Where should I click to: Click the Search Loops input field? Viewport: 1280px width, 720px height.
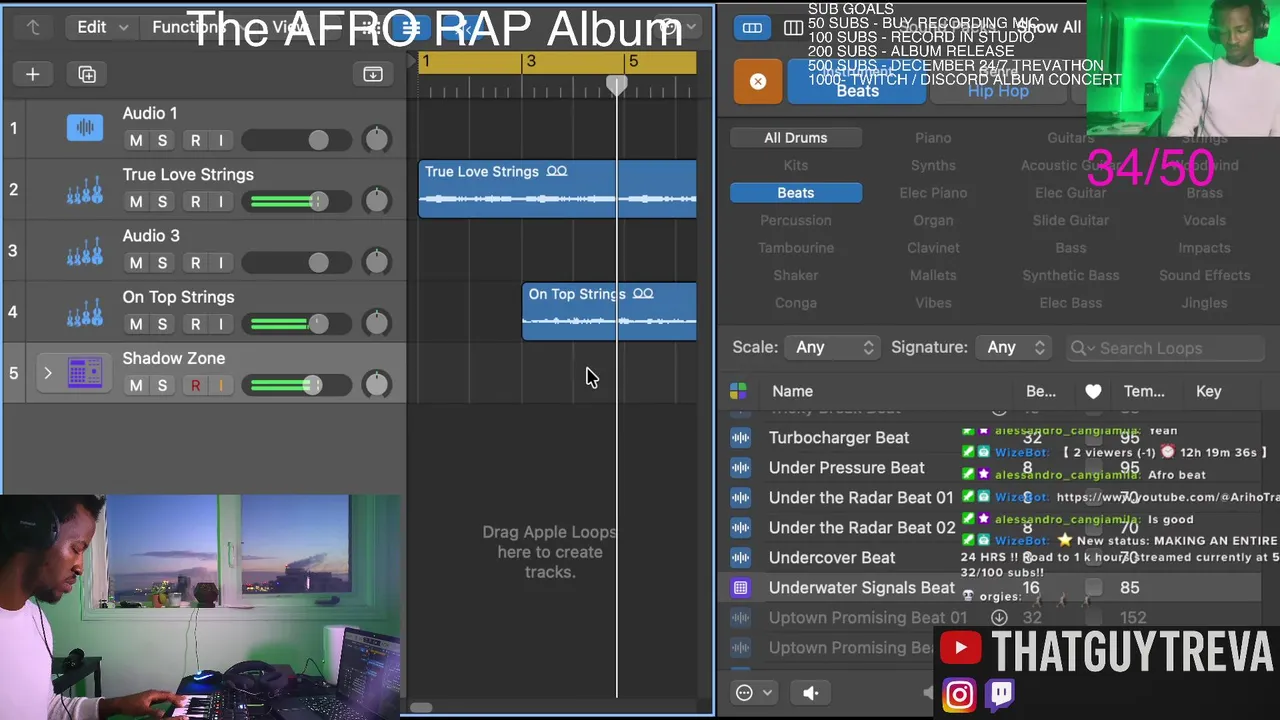[1165, 348]
